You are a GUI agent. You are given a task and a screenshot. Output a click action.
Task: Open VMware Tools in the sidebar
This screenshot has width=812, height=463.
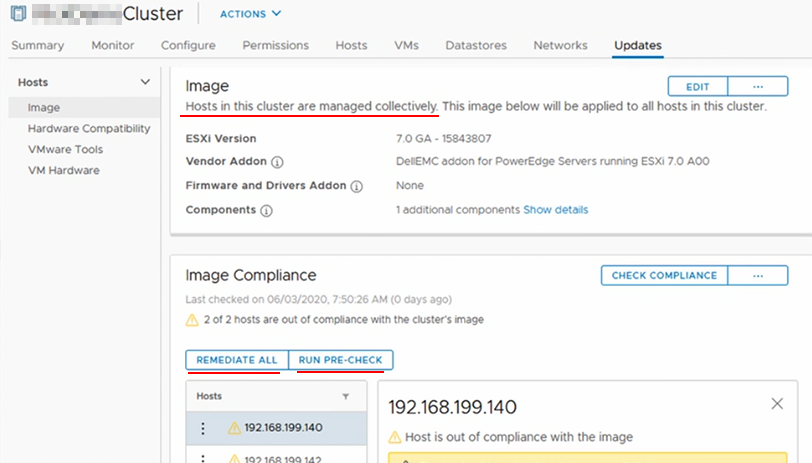pyautogui.click(x=65, y=150)
